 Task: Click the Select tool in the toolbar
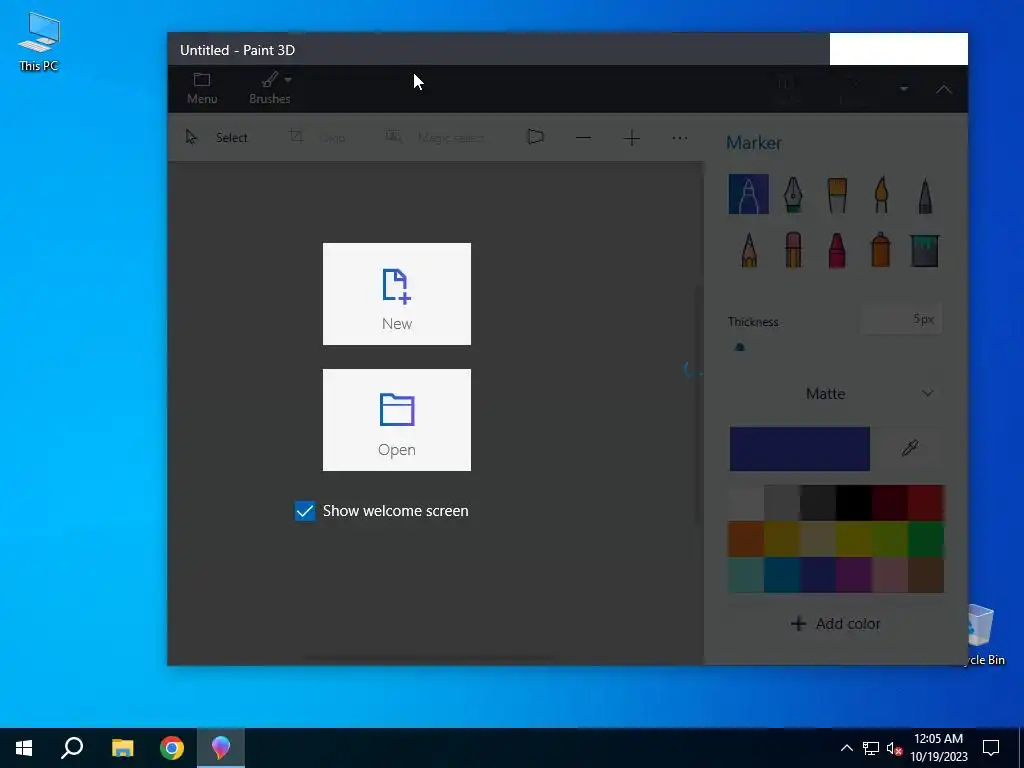217,137
